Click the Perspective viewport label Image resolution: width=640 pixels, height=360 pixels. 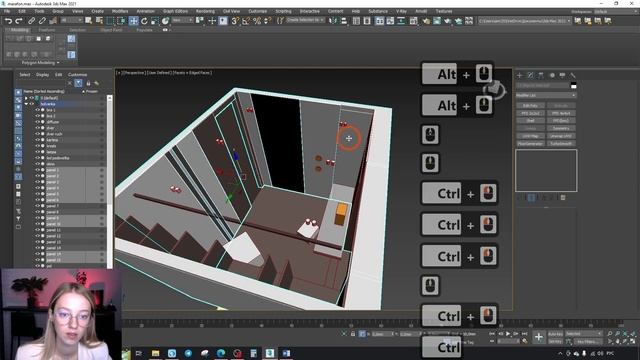[133, 73]
